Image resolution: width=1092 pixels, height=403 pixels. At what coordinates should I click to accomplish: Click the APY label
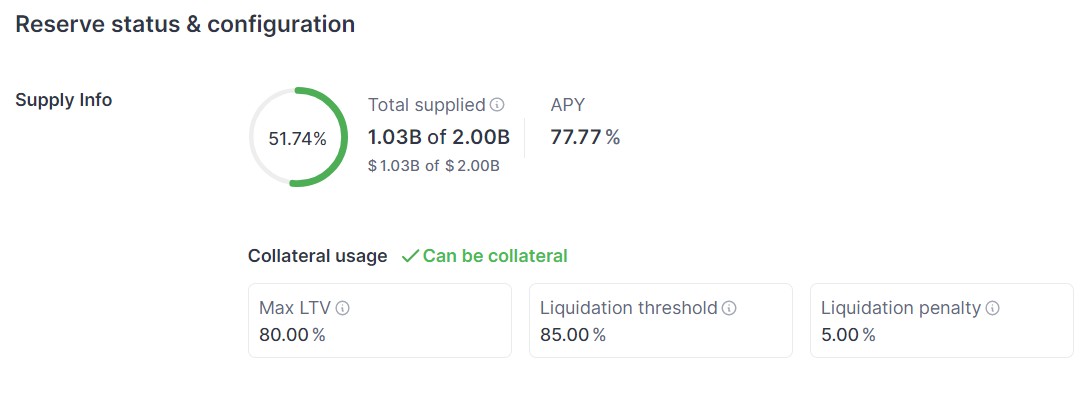coord(568,105)
